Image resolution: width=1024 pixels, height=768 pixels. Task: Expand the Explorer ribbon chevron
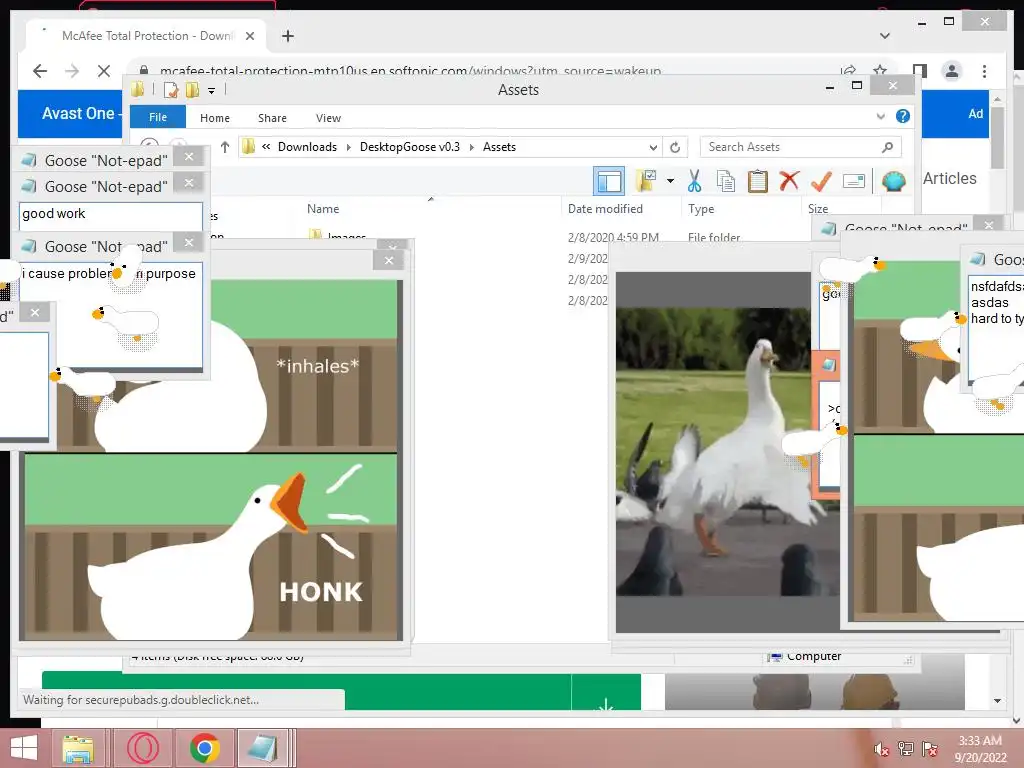pyautogui.click(x=880, y=116)
